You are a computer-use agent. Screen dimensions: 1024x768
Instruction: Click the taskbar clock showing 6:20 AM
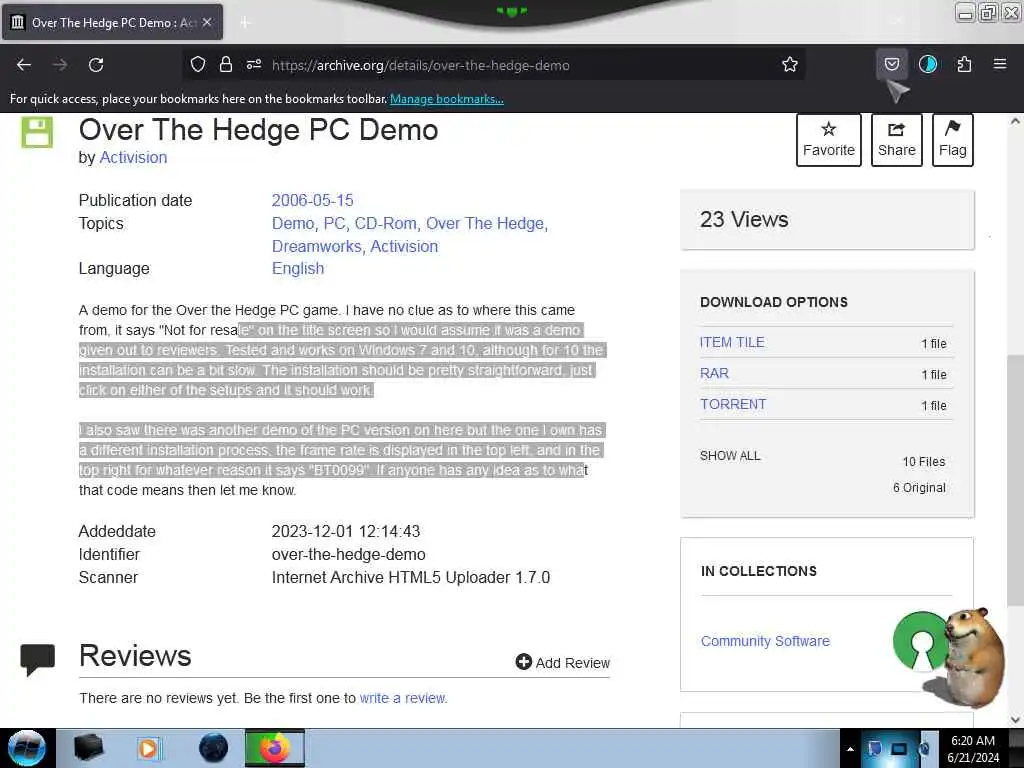click(973, 748)
